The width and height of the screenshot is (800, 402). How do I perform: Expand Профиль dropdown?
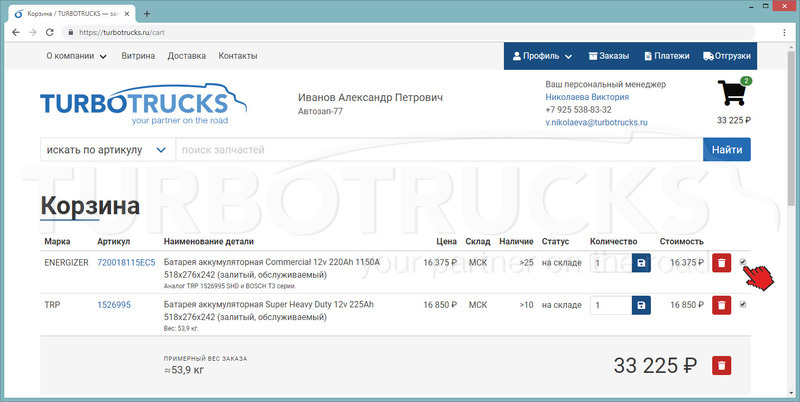pos(542,56)
